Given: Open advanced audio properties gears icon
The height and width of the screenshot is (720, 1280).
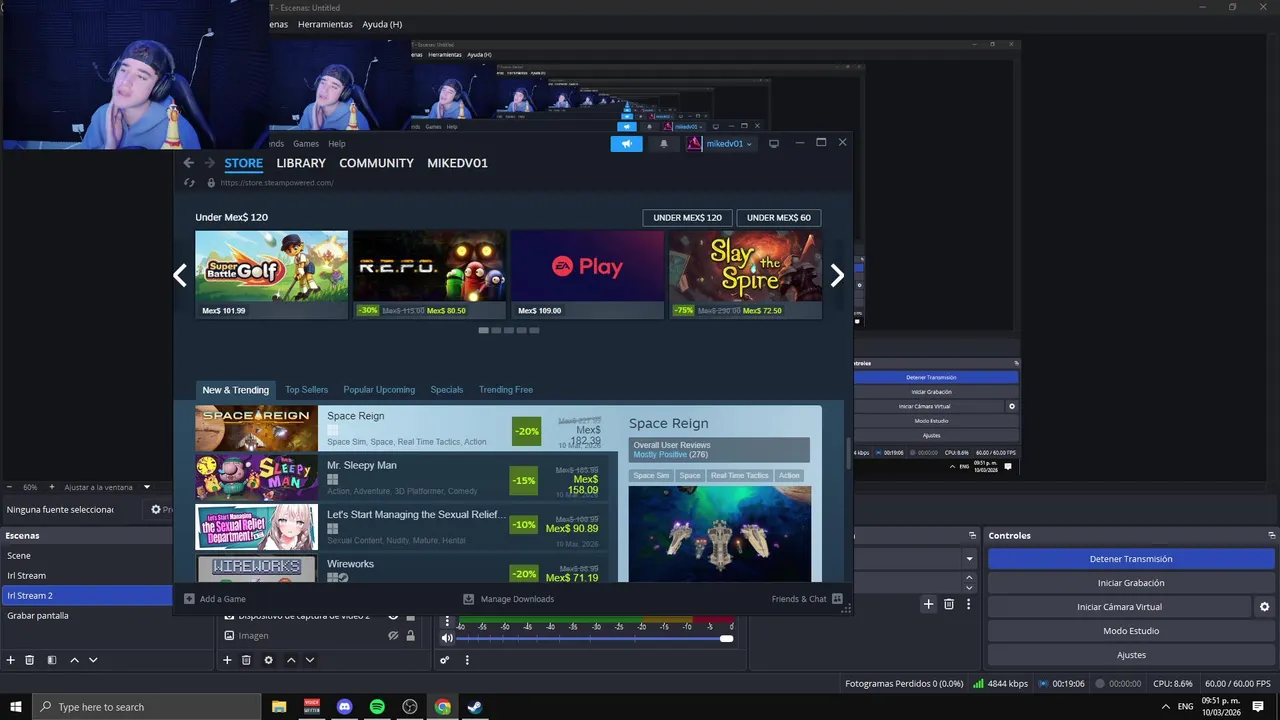Looking at the screenshot, I should pos(445,660).
